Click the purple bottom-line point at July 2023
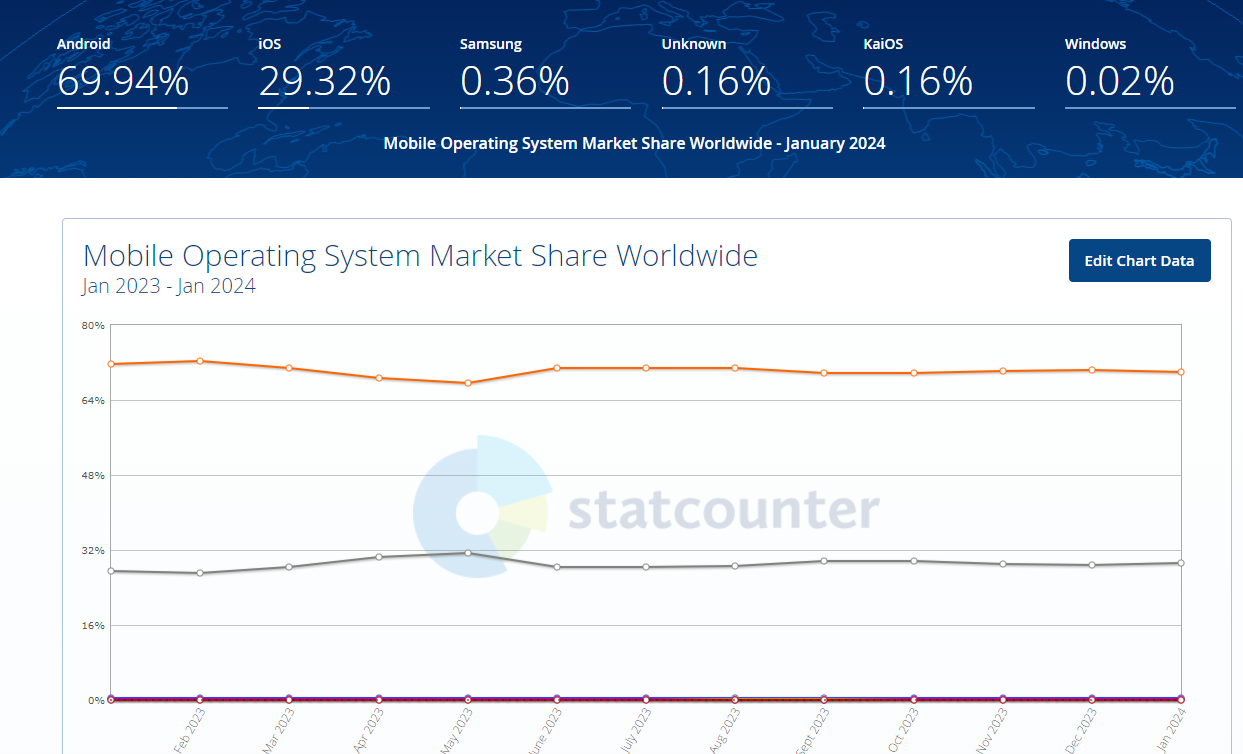 (646, 699)
